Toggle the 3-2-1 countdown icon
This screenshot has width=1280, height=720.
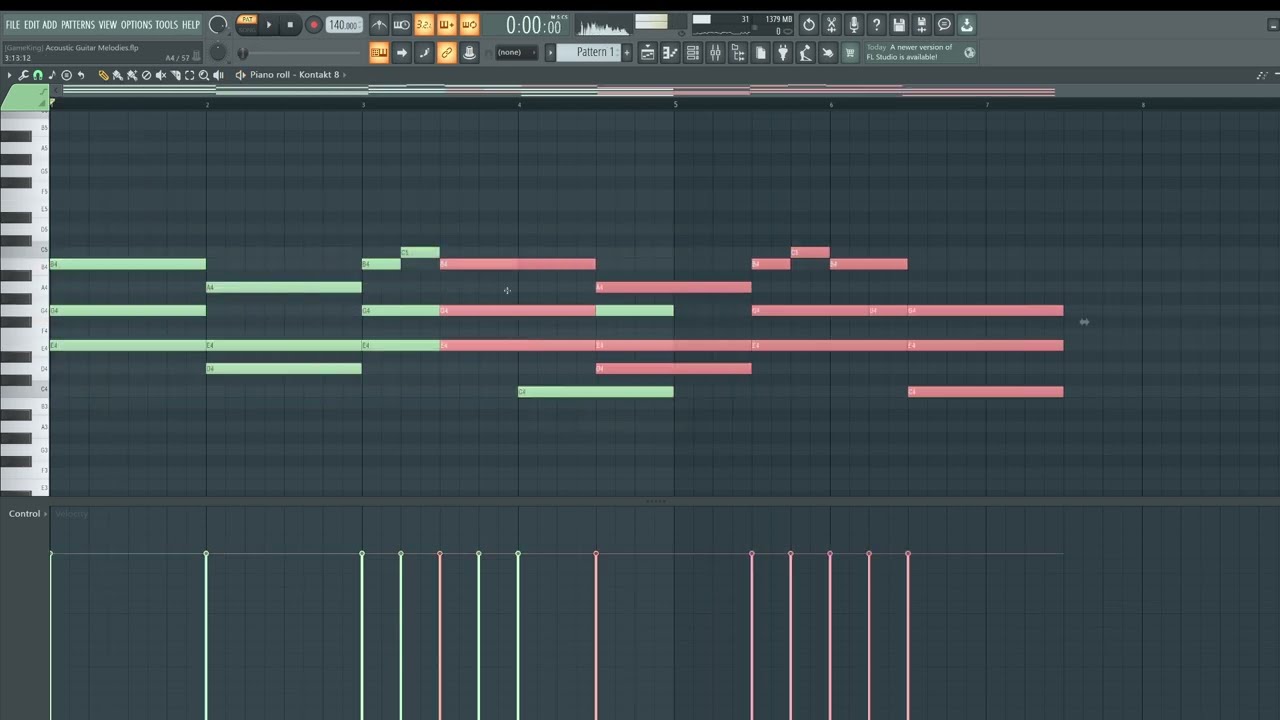click(x=424, y=25)
